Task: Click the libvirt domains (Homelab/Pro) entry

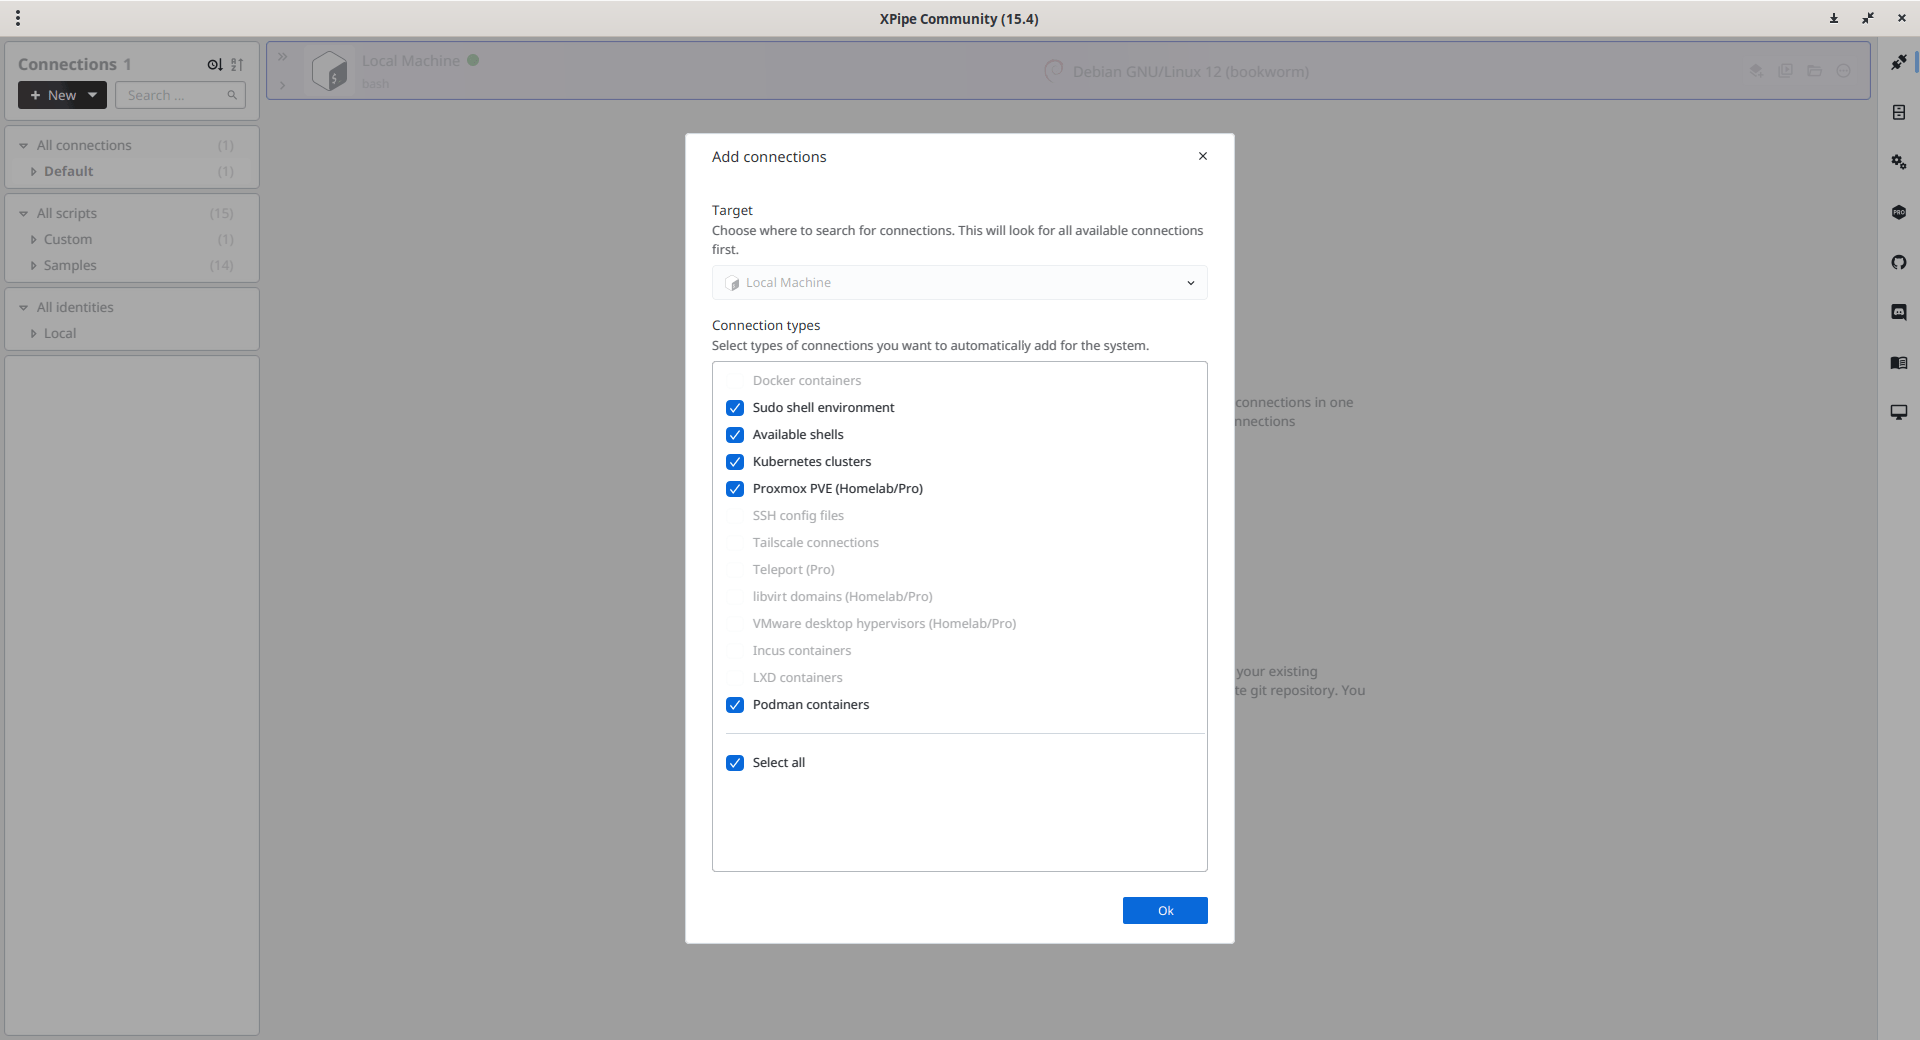Action: tap(842, 597)
